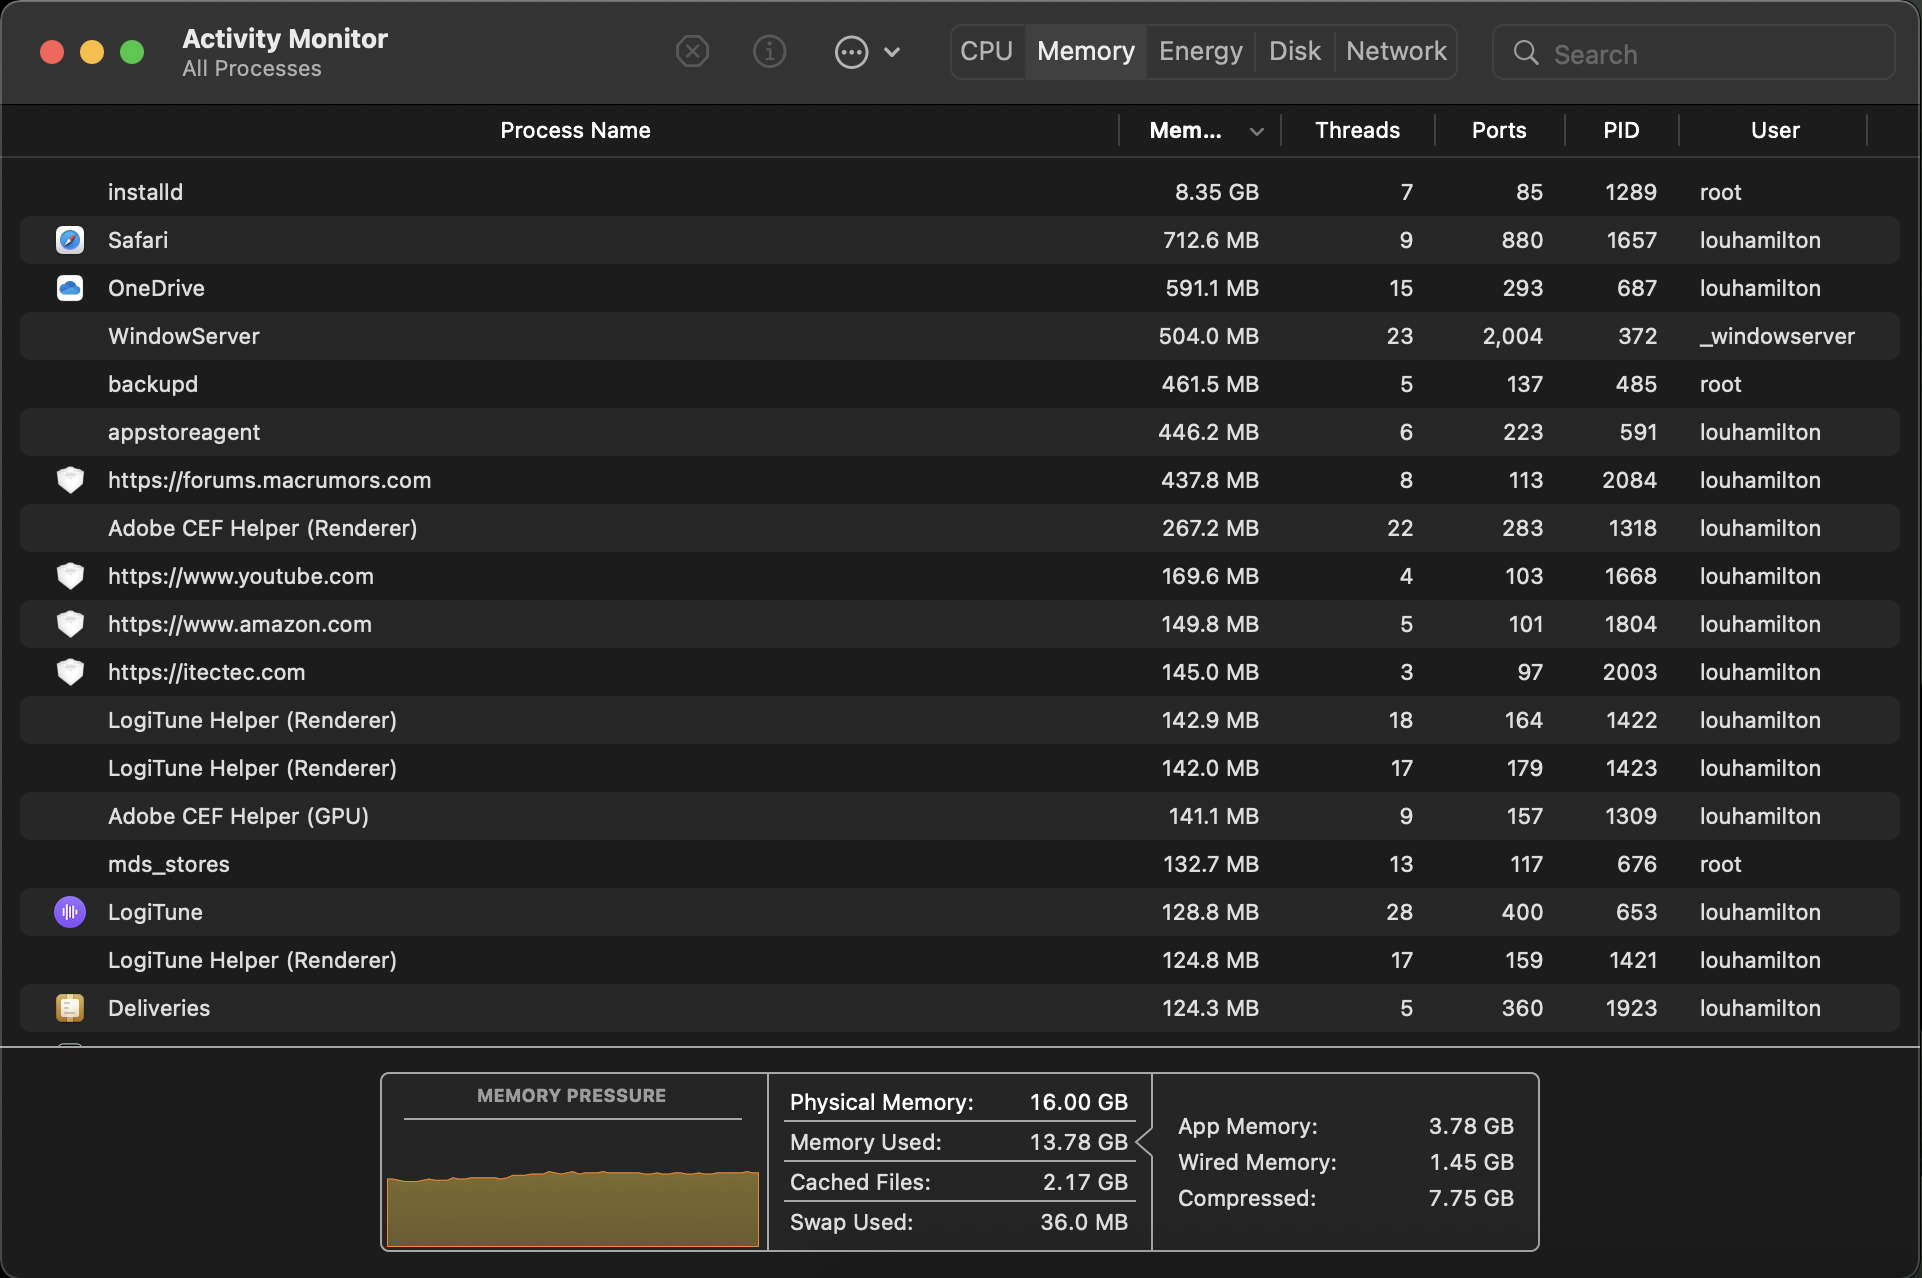The height and width of the screenshot is (1278, 1922).
Task: Select LogiTune Helper (Renderer) using 142.9 MB
Action: 960,720
